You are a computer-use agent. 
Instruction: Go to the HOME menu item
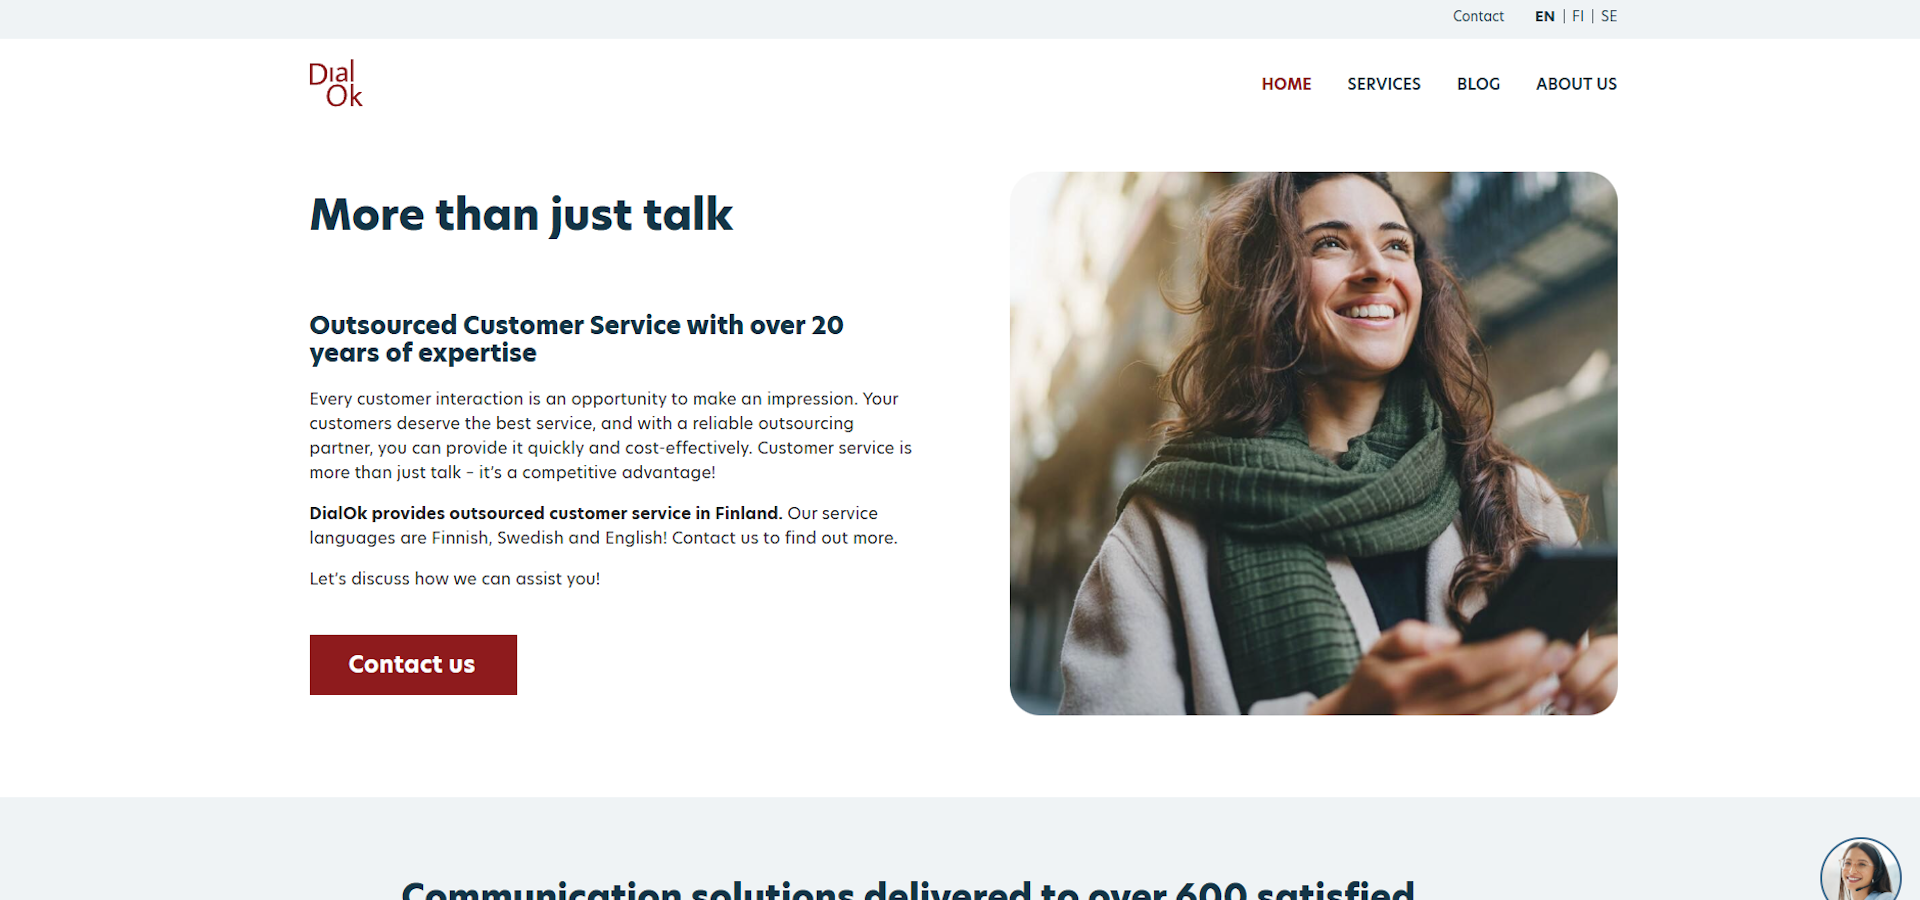1286,84
